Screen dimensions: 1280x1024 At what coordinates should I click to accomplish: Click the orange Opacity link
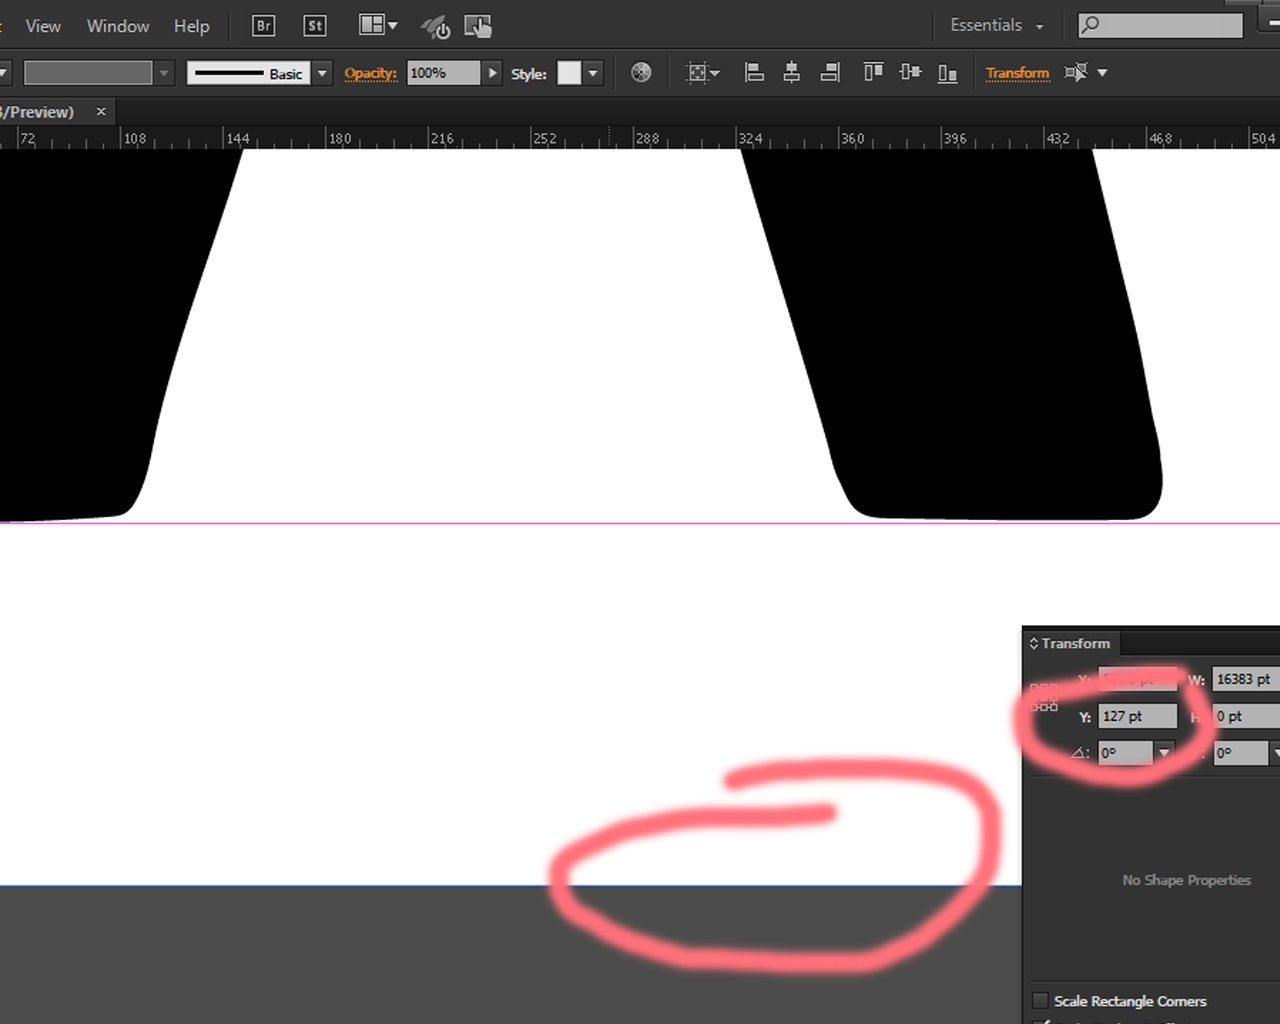tap(371, 73)
